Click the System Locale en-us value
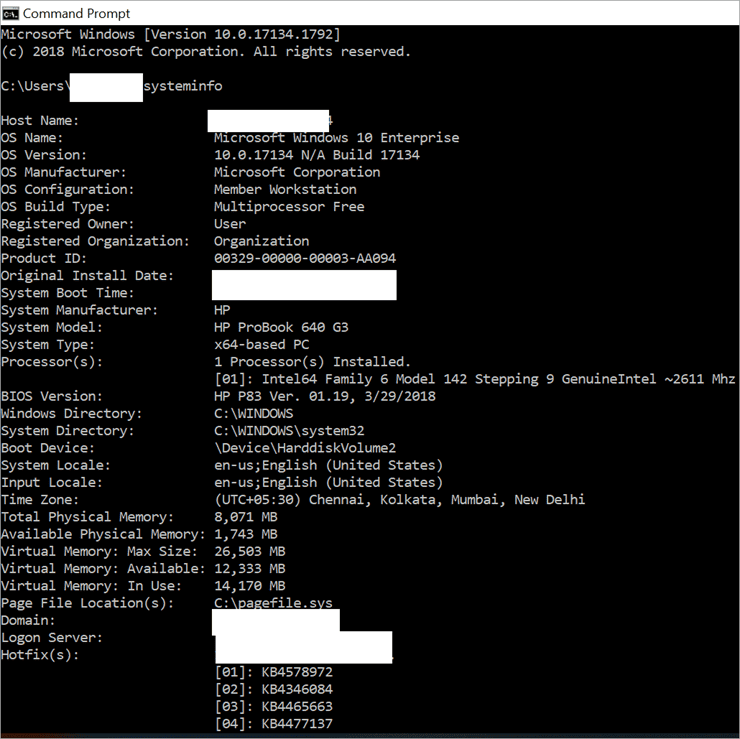The height and width of the screenshot is (739, 740). [328, 465]
